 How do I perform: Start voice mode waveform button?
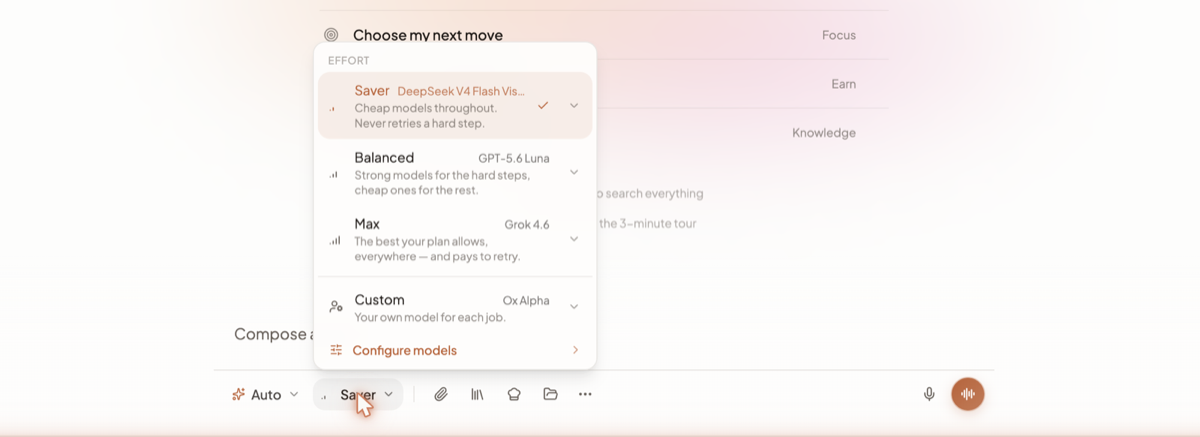(968, 394)
